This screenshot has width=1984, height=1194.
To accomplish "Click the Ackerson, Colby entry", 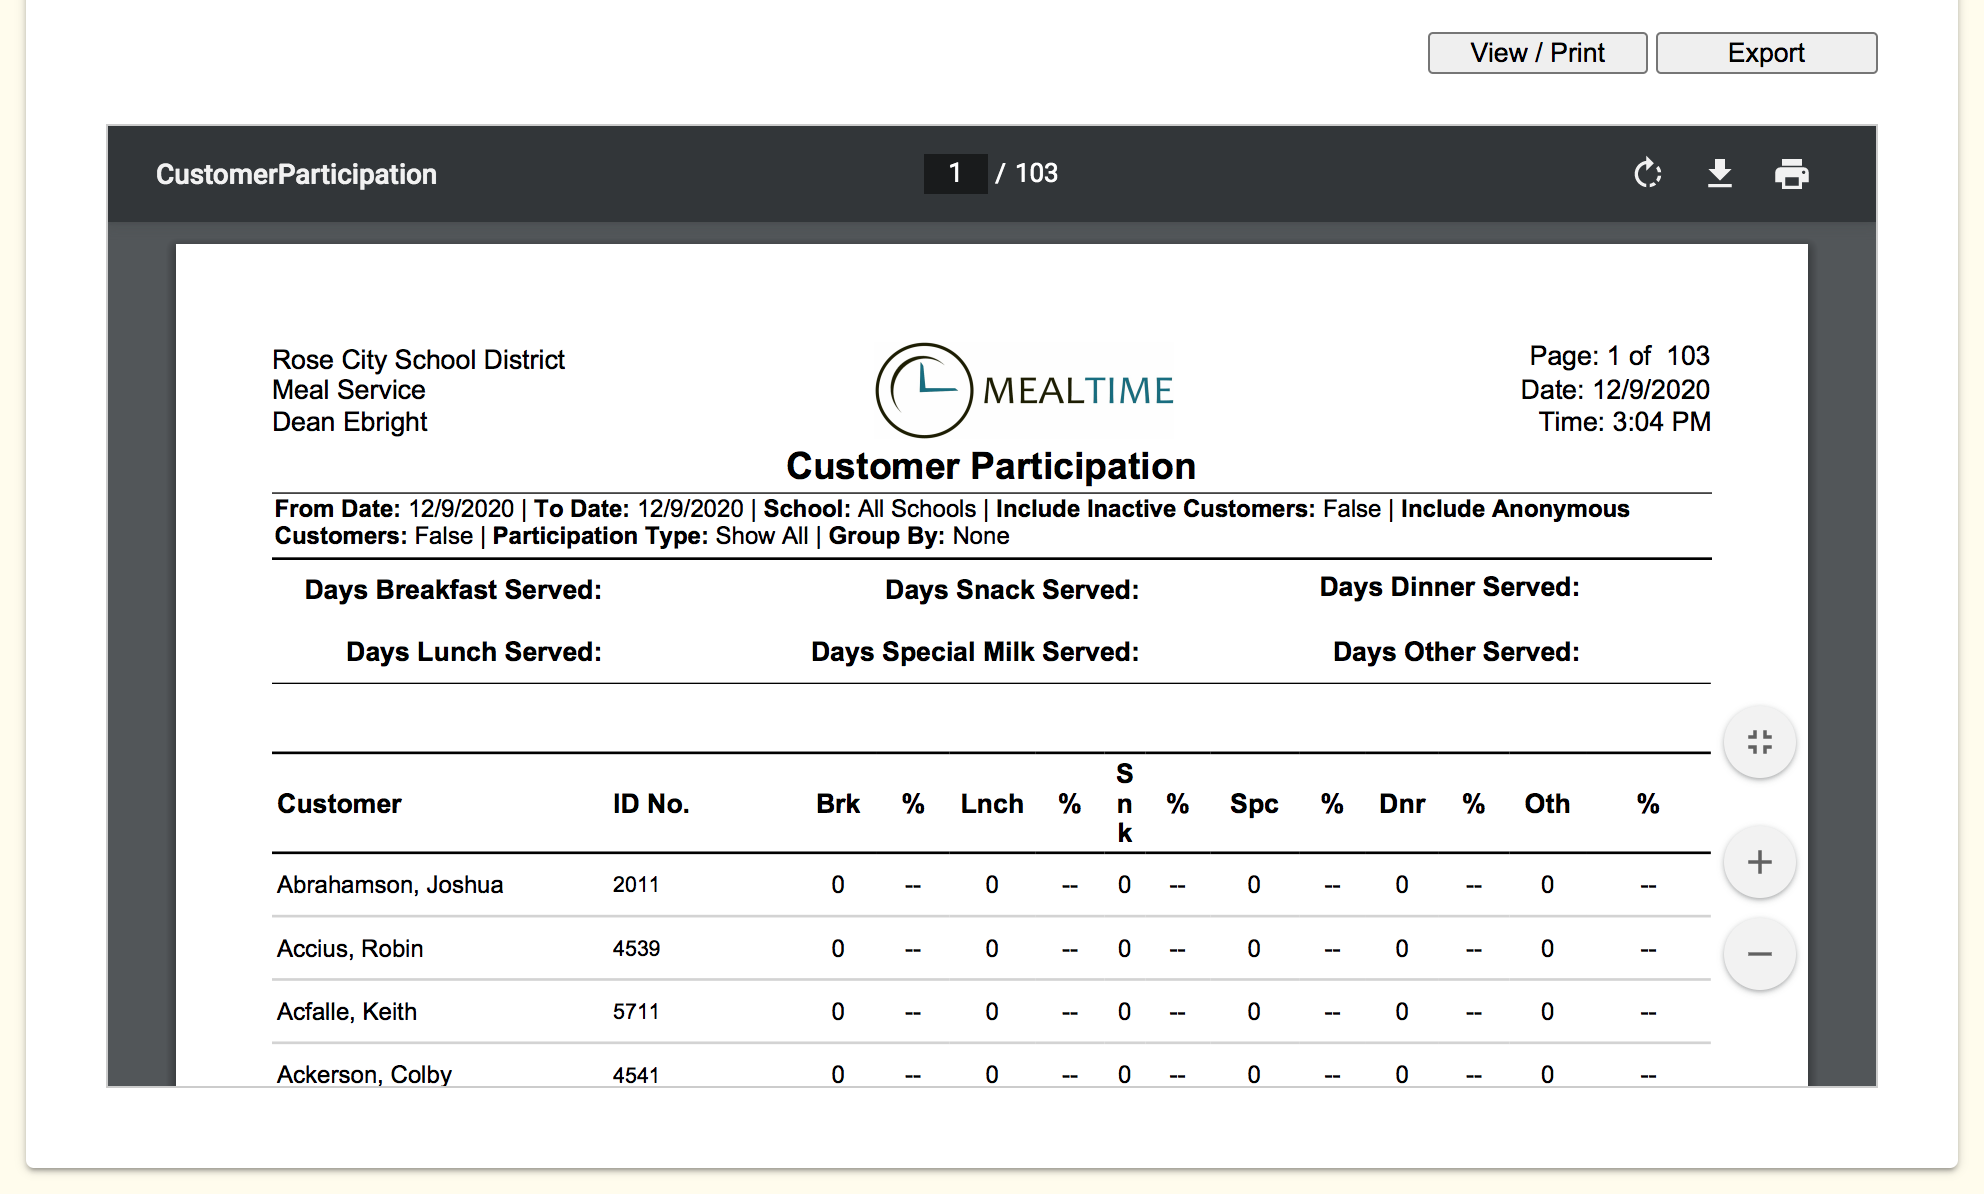I will [364, 1074].
